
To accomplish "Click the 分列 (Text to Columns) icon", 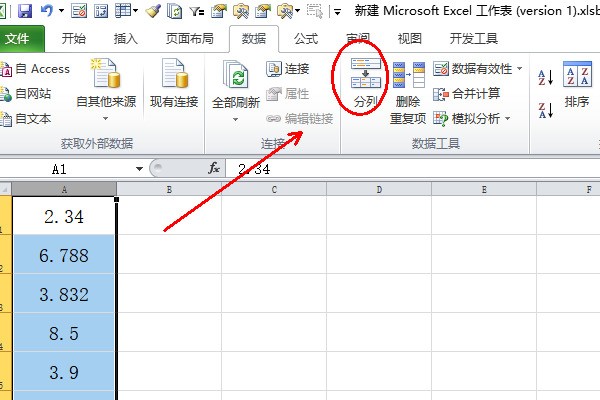I will tap(366, 81).
